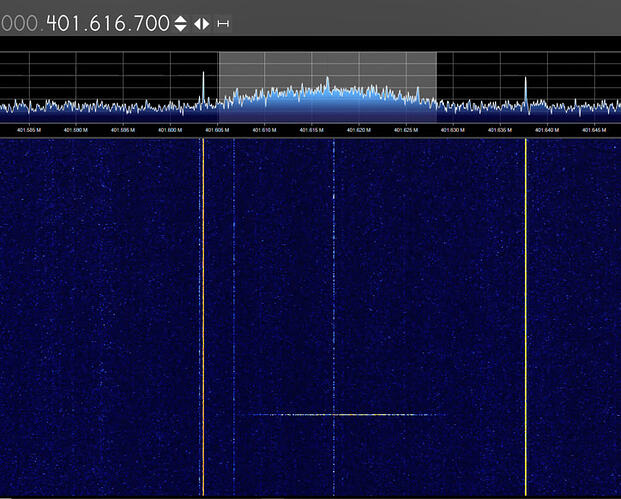Click the frequency up arrow
This screenshot has width=621, height=499.
coord(181,19)
